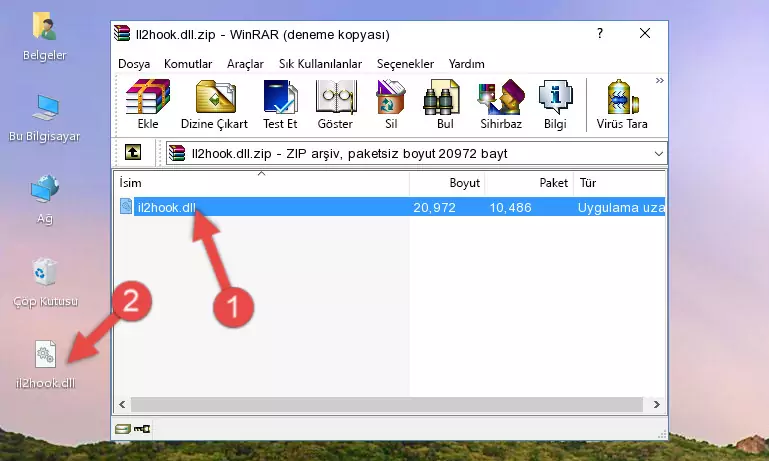Select the il2hook.dll file icon in list
The width and height of the screenshot is (769, 461).
click(x=126, y=206)
